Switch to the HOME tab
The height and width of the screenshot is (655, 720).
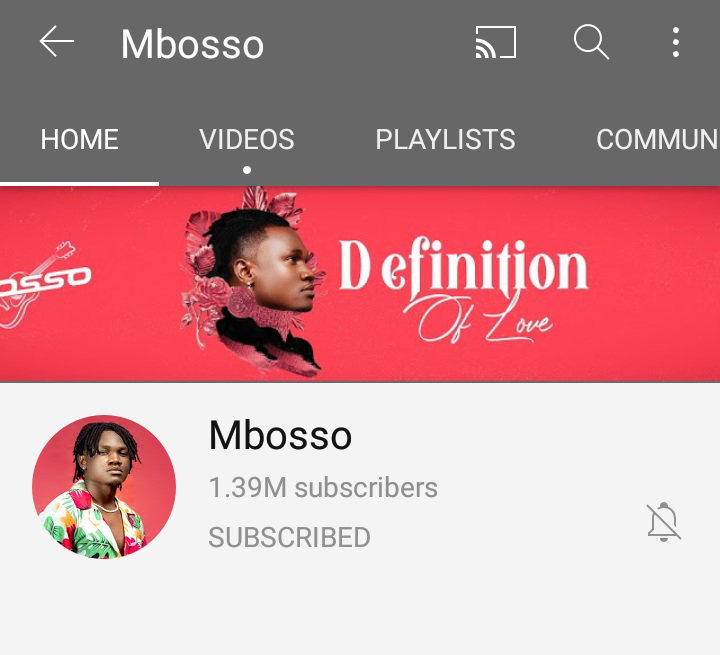(x=79, y=139)
